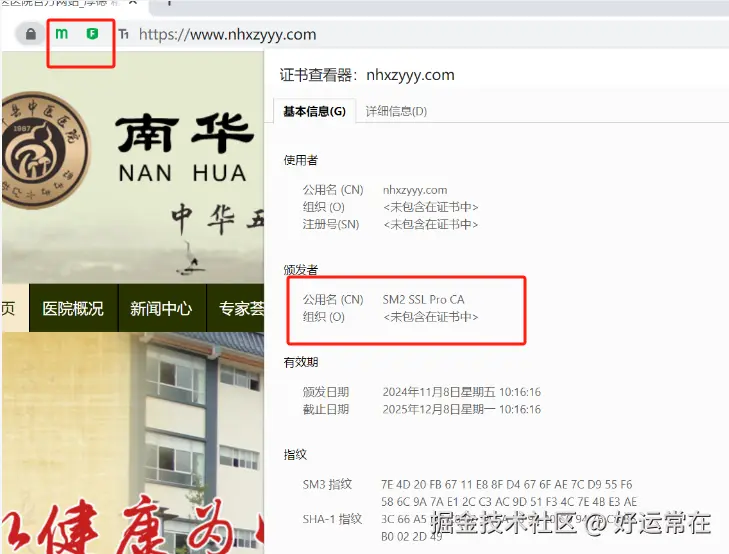Screen dimensions: 729x554
Task: Switch to the 基本信息(G) tab
Action: [314, 112]
